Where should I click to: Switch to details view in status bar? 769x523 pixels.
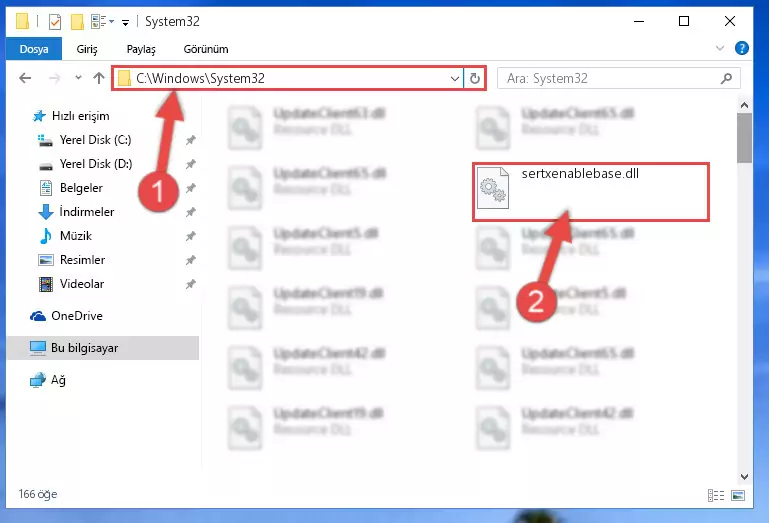tap(716, 496)
